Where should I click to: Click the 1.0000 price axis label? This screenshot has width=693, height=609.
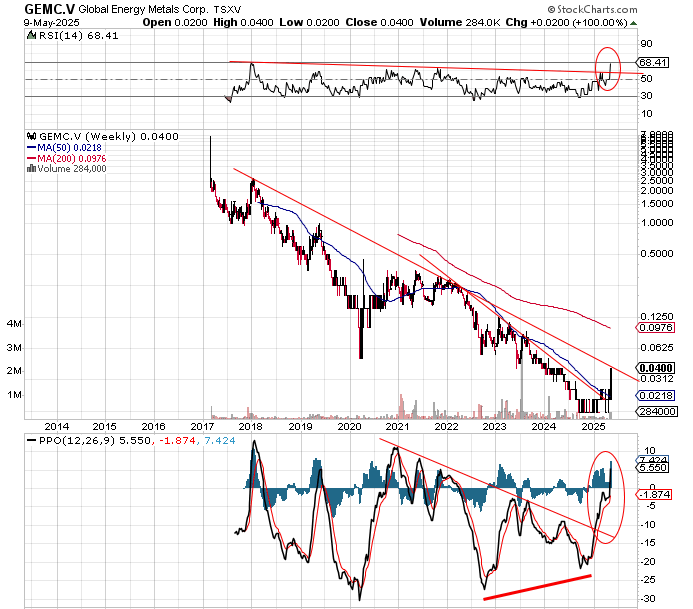pos(657,223)
